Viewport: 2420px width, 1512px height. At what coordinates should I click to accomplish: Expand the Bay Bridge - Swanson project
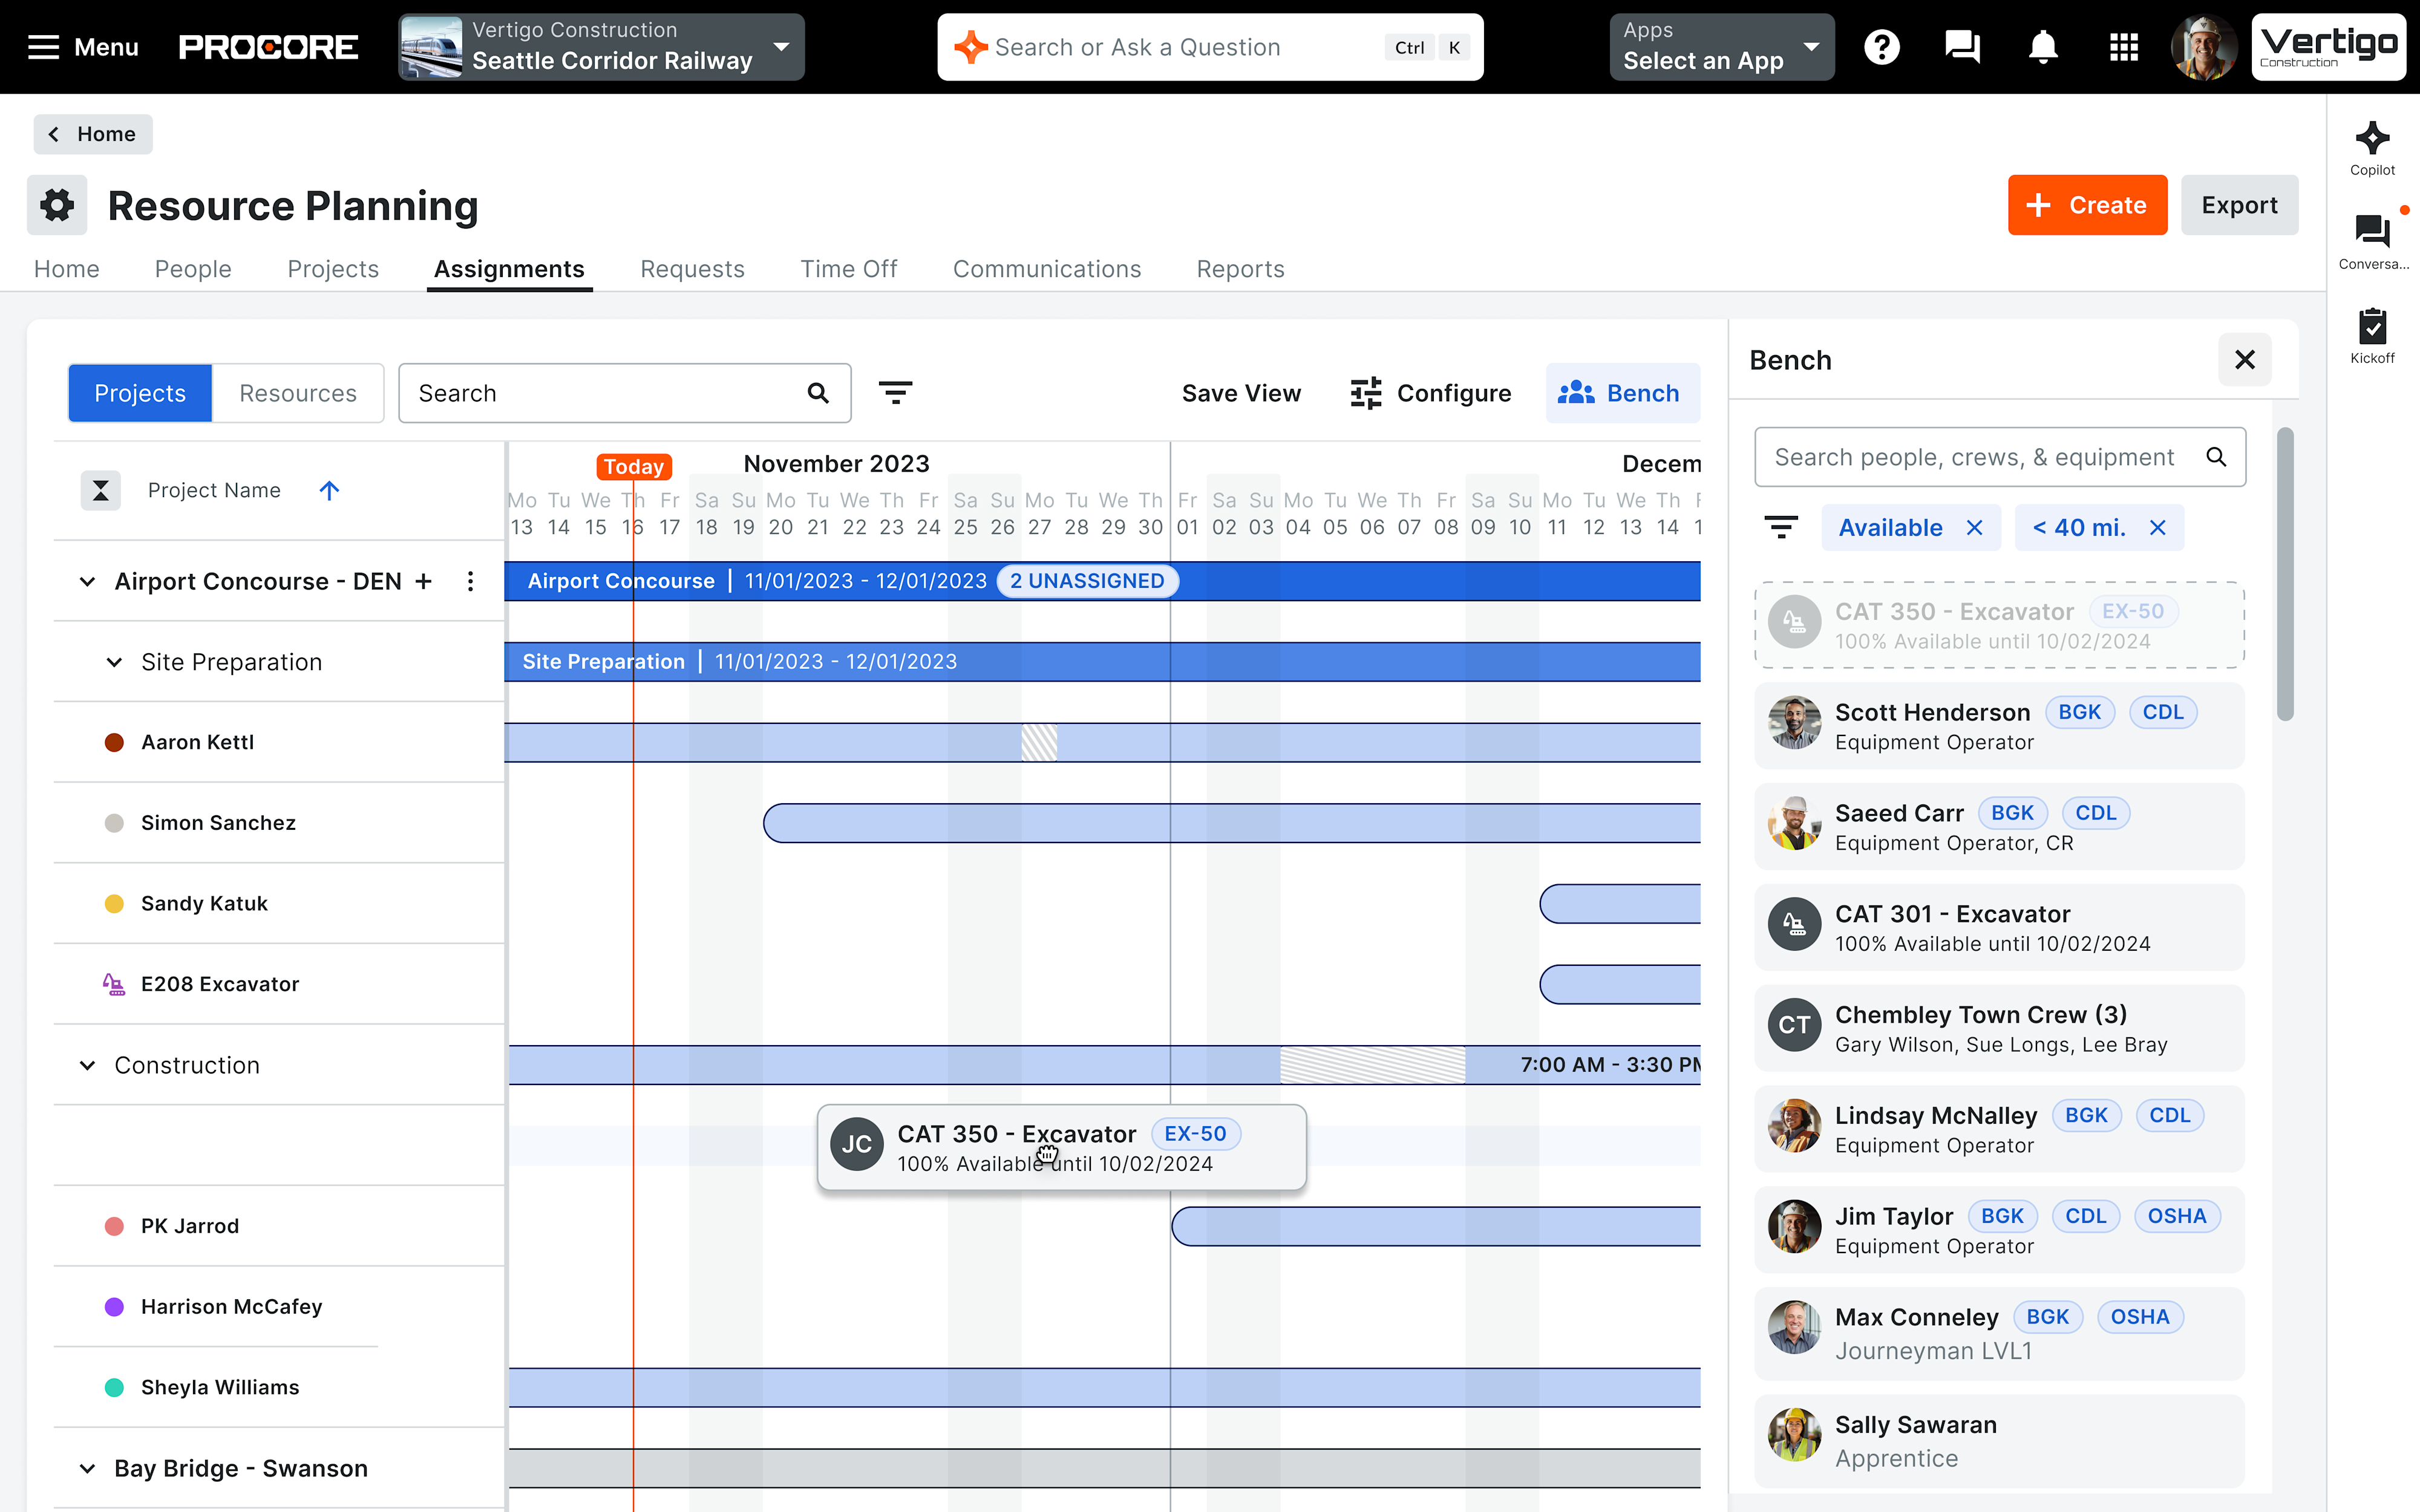point(87,1467)
